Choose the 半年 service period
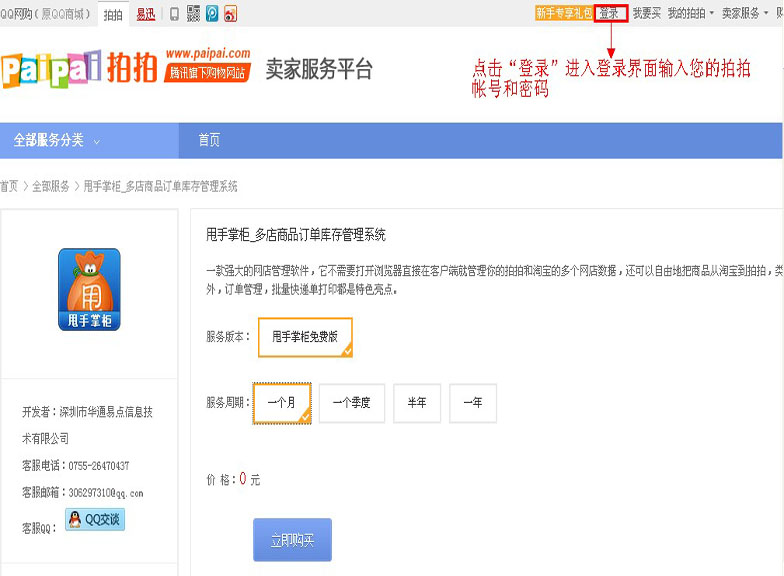 pos(416,403)
